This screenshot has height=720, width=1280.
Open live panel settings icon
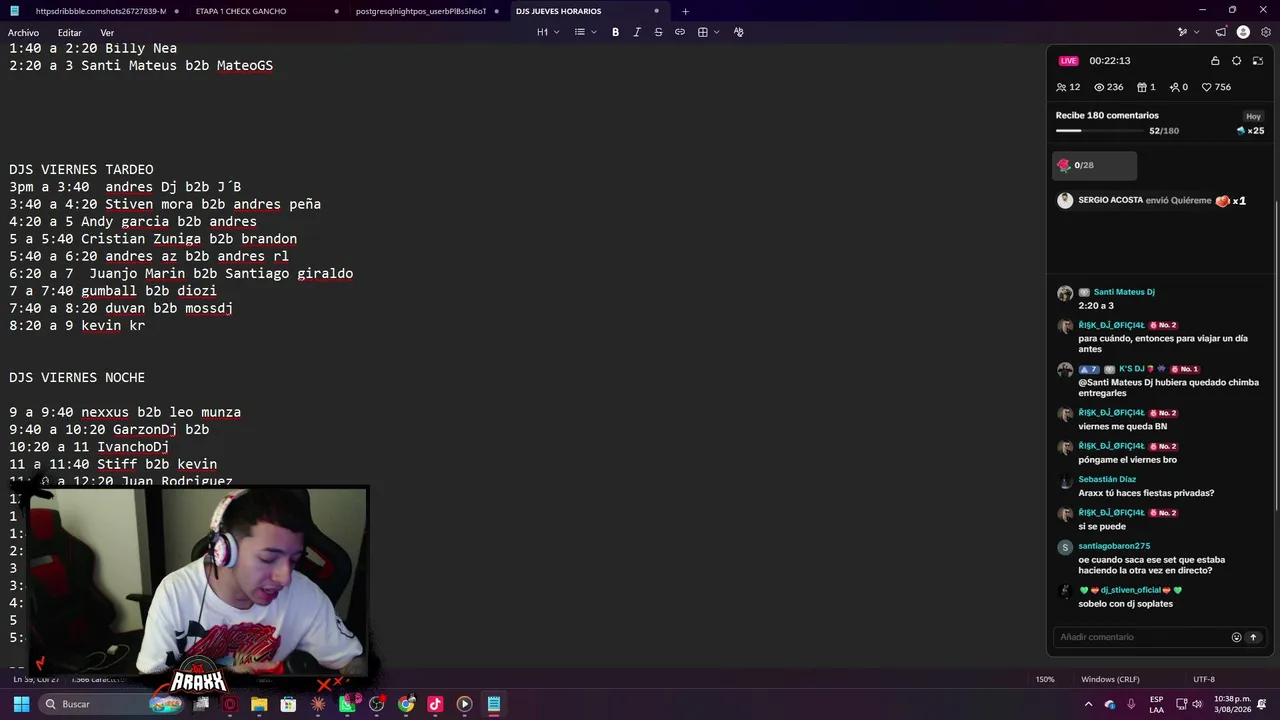click(x=1237, y=61)
